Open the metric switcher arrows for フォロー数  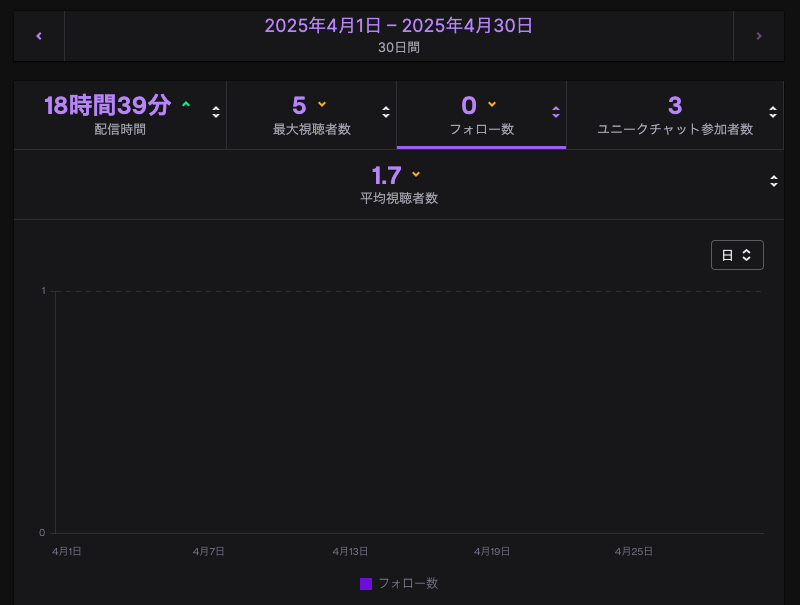[556, 112]
